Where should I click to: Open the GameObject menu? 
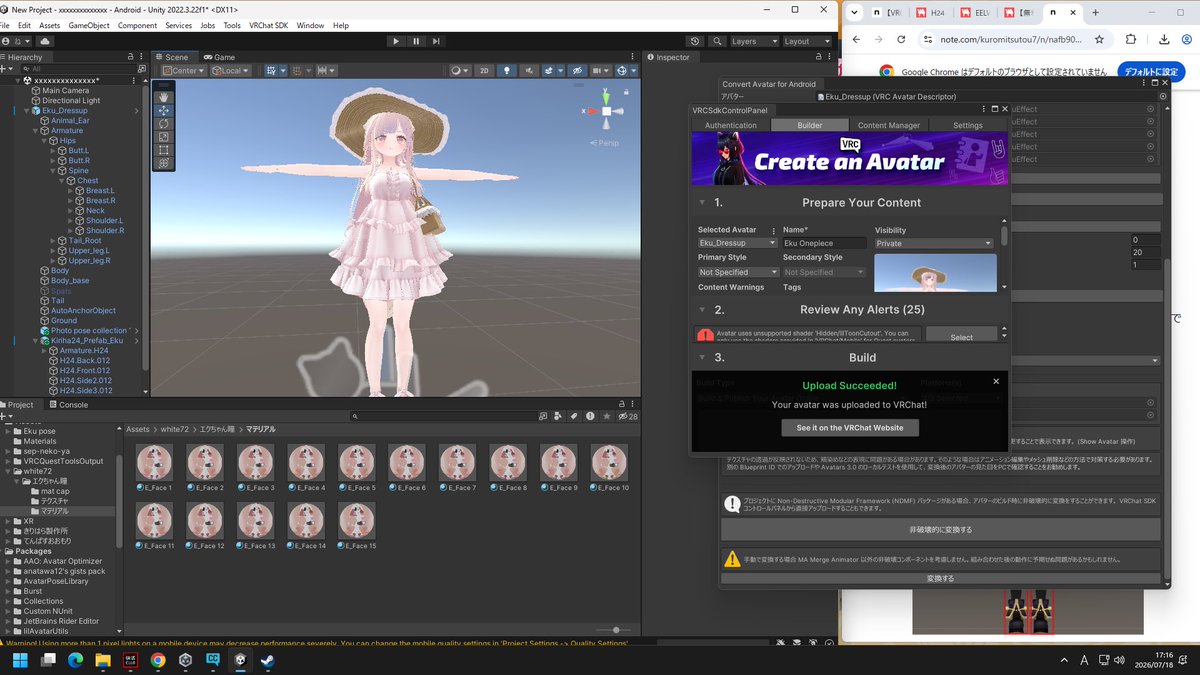pyautogui.click(x=89, y=25)
